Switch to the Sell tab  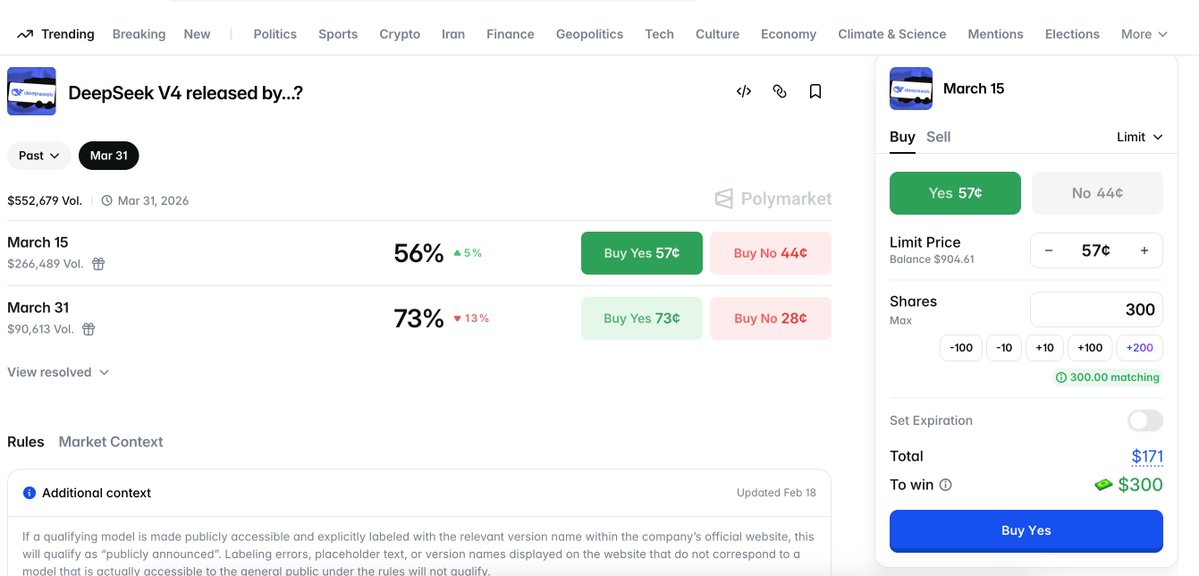point(938,137)
